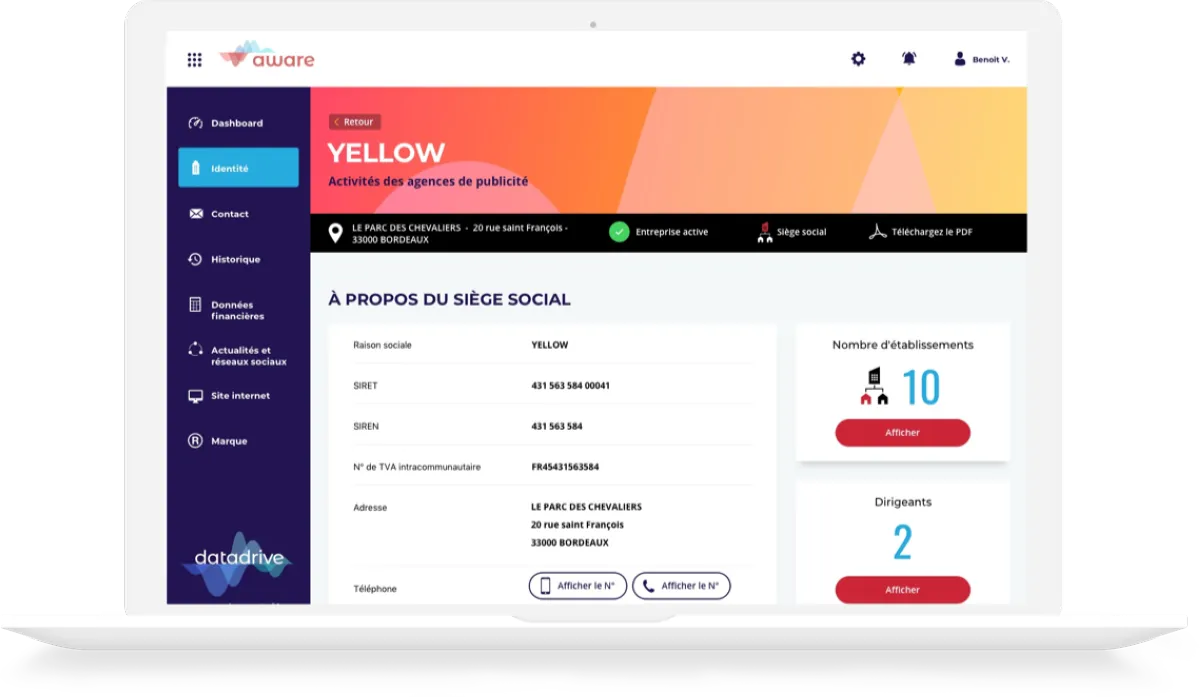Open the Site internet section
The width and height of the screenshot is (1200, 697).
tap(238, 396)
